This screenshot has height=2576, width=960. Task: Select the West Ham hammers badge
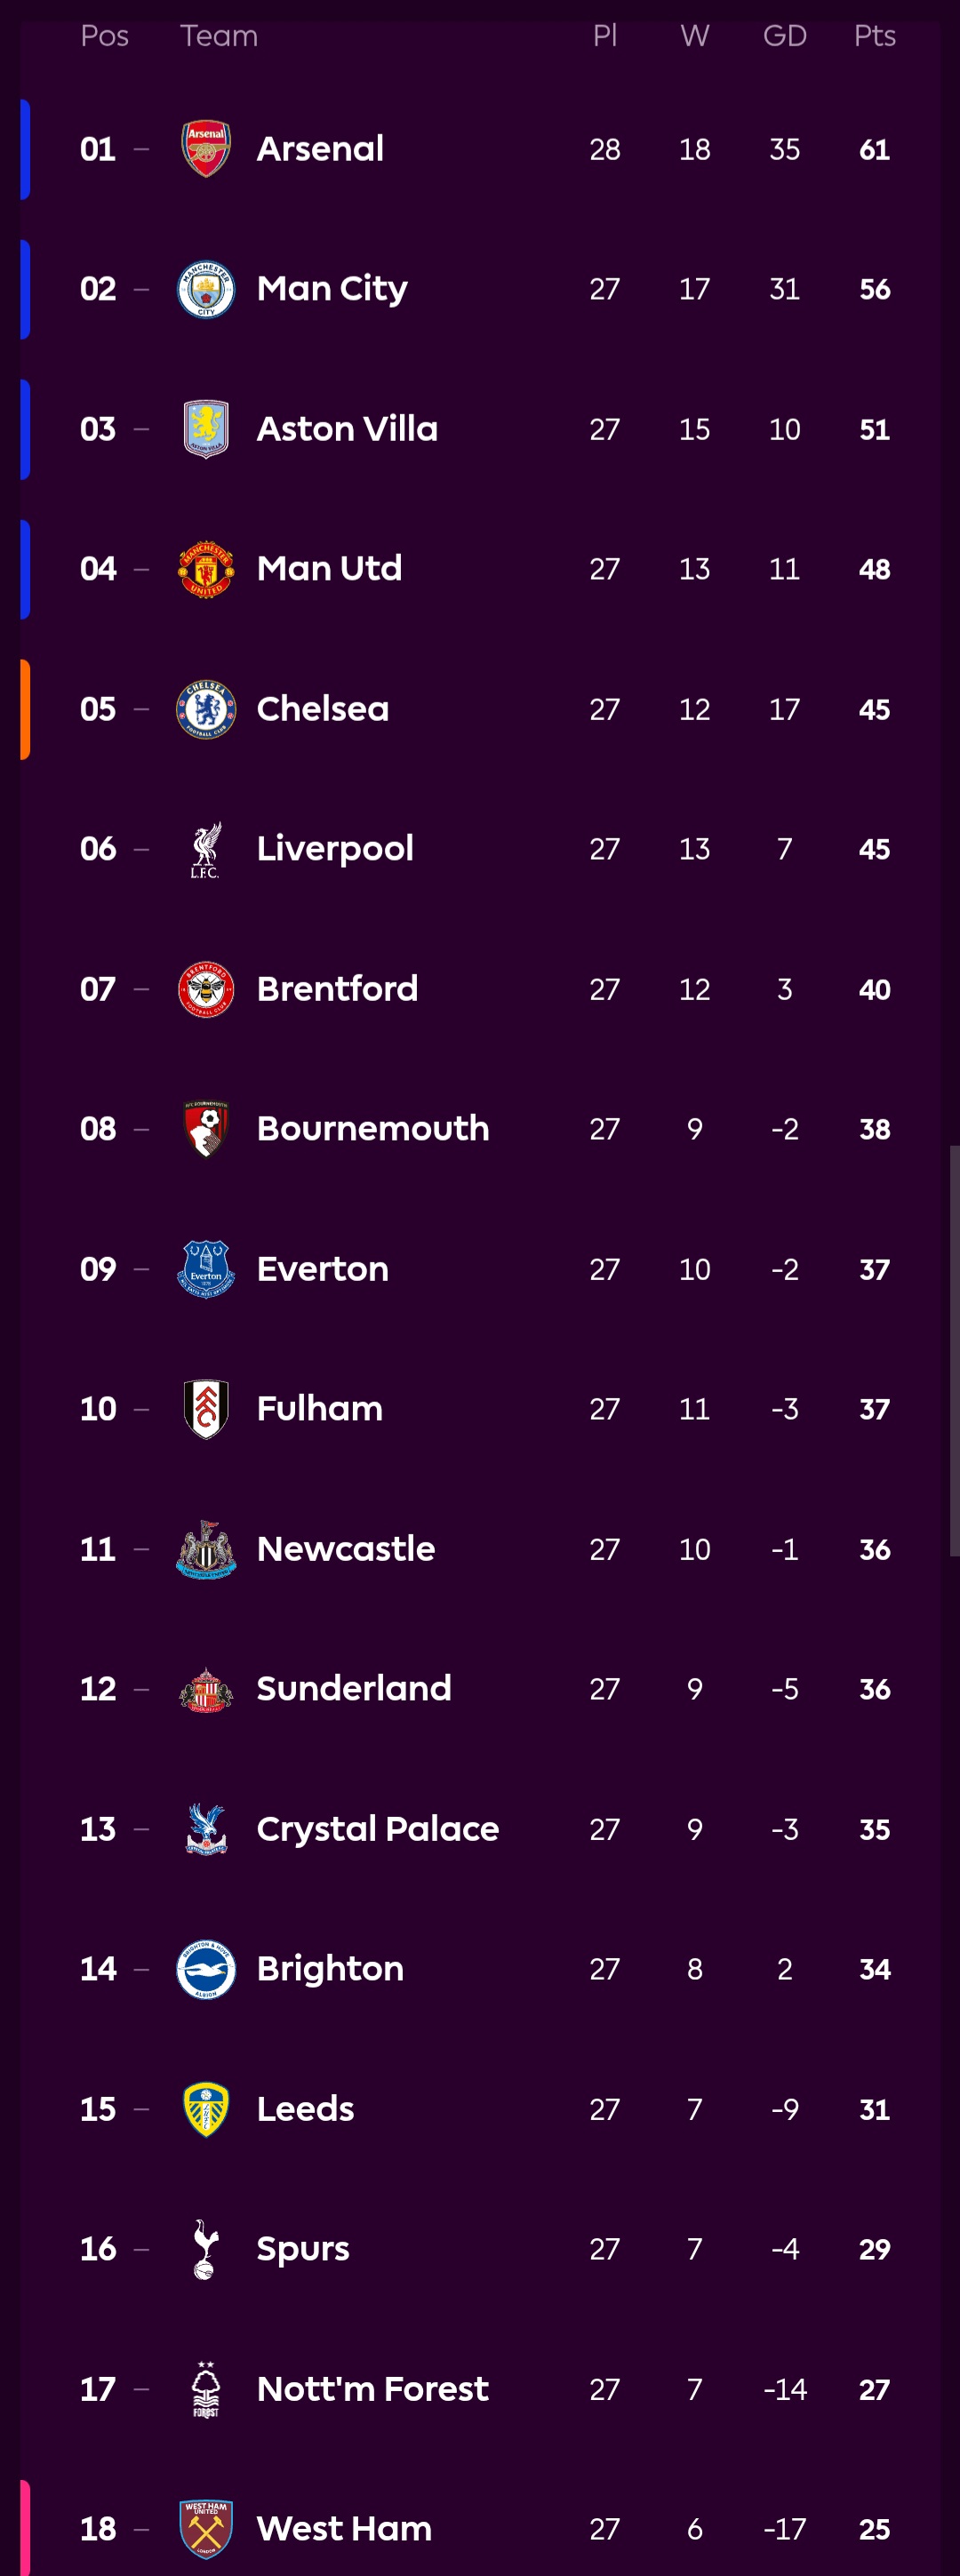click(206, 2529)
